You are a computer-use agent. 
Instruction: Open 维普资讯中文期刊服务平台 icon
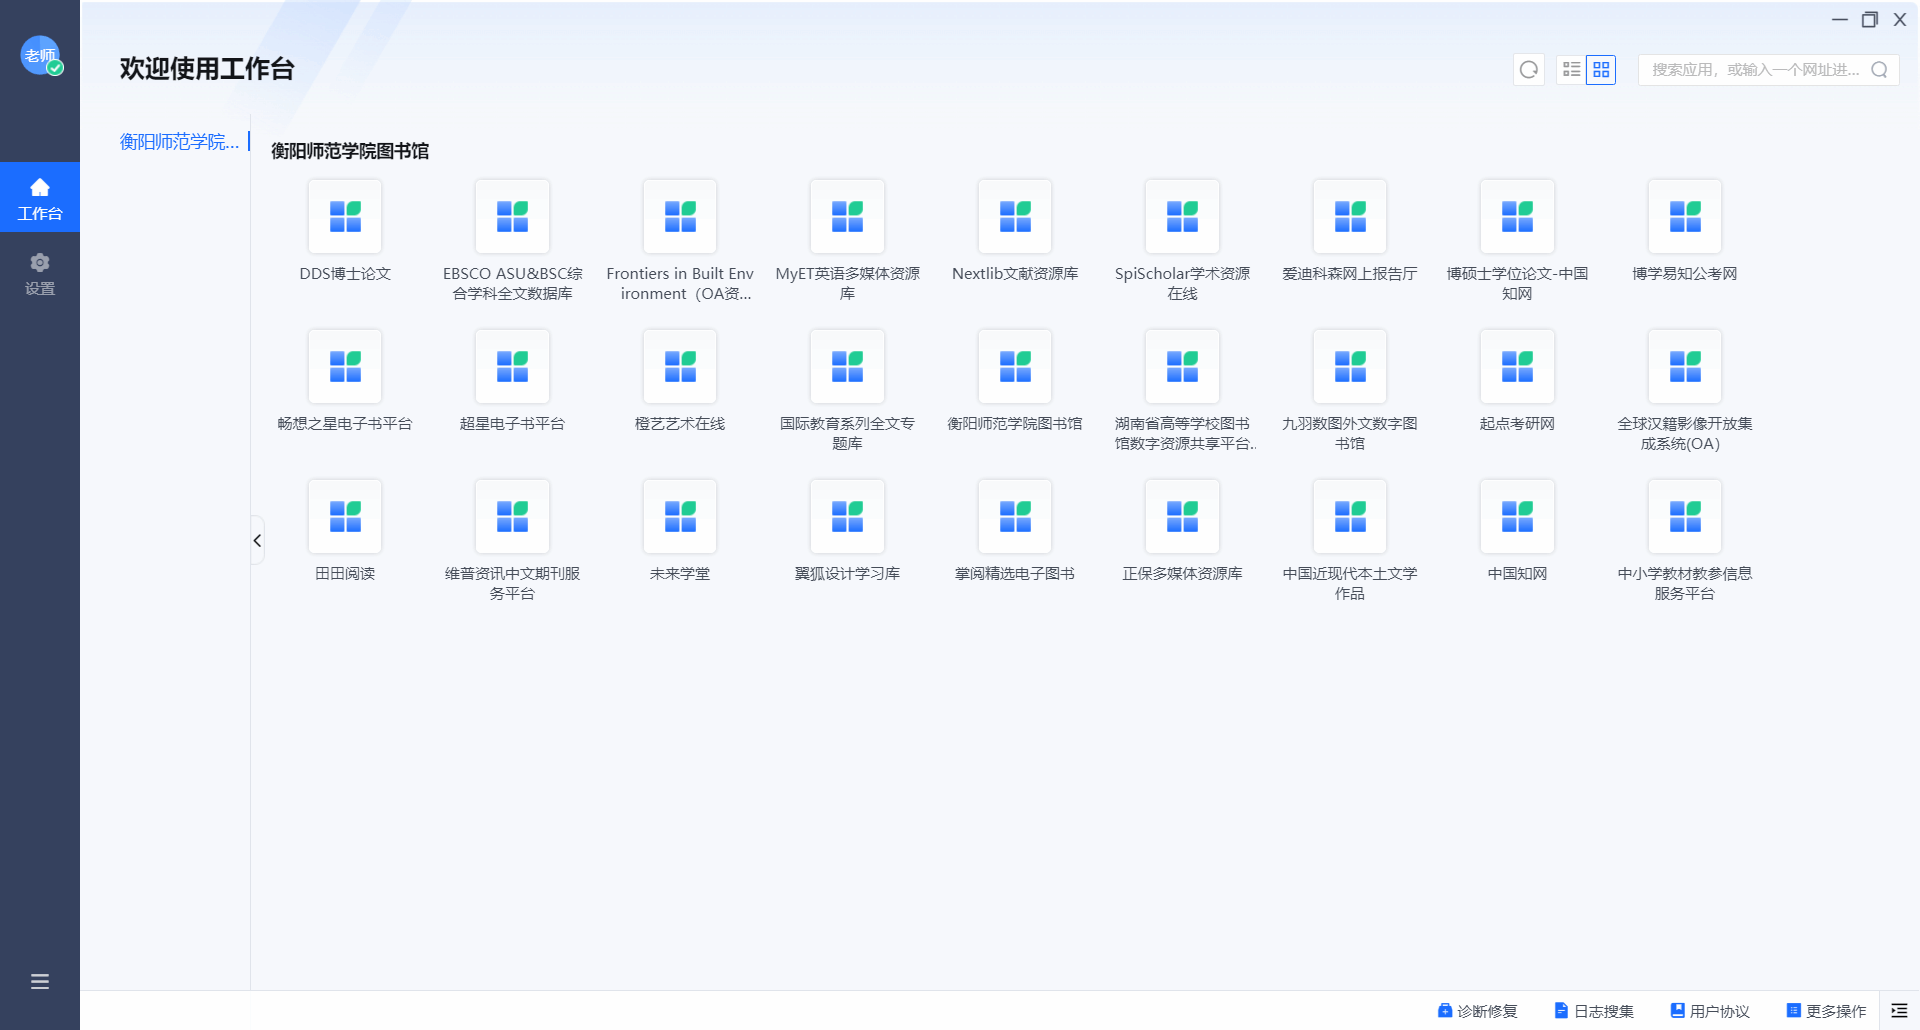tap(512, 516)
